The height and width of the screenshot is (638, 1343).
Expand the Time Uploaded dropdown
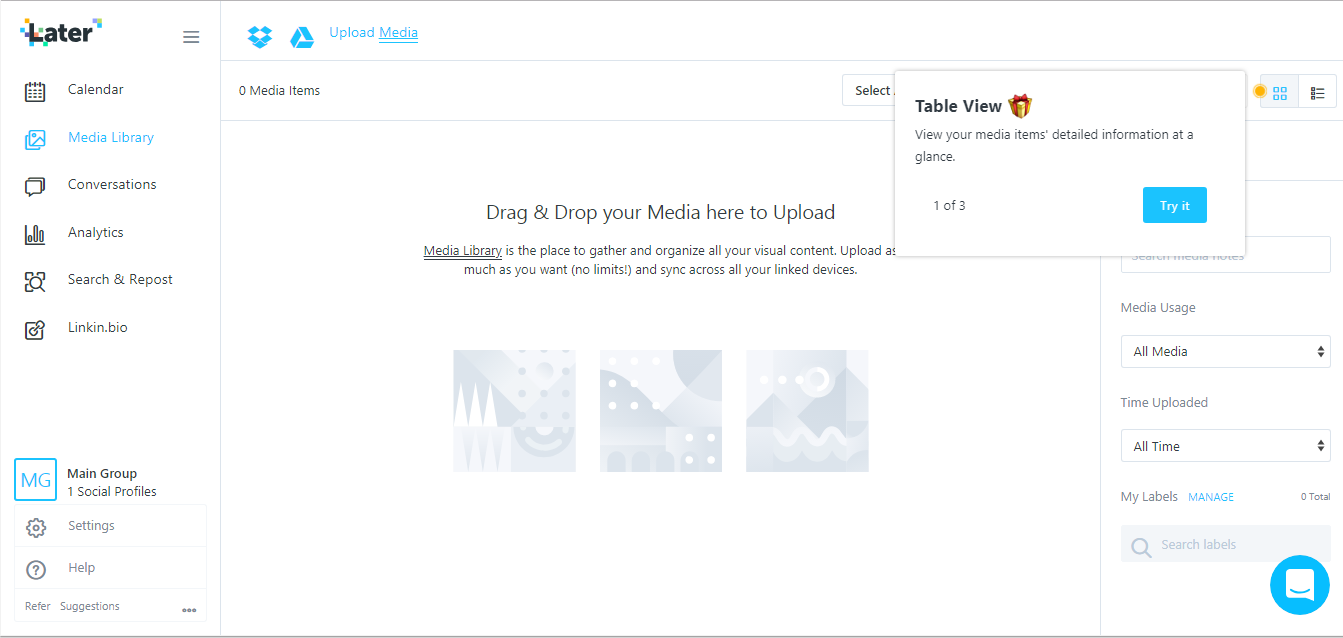point(1225,446)
